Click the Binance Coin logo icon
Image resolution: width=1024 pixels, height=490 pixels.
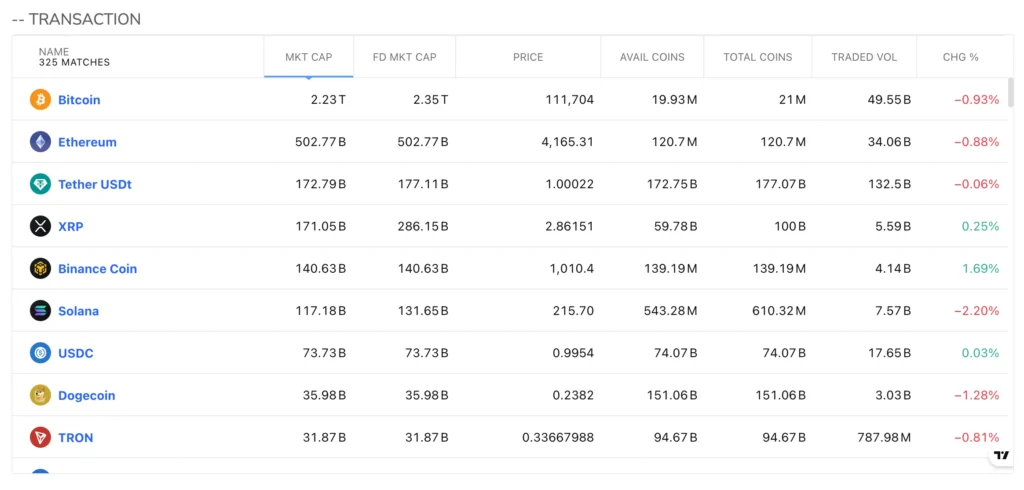pyautogui.click(x=40, y=269)
